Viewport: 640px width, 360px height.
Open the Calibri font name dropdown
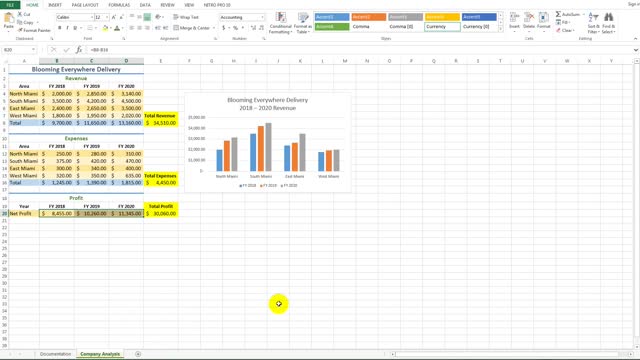coord(91,17)
